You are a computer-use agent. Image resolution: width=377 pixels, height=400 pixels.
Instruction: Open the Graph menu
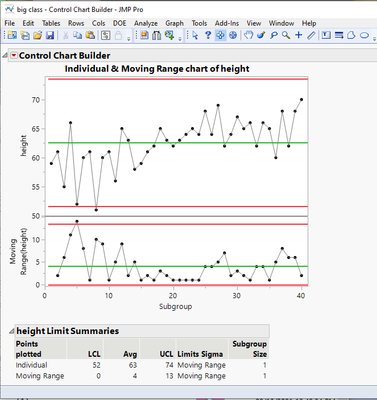coord(175,23)
